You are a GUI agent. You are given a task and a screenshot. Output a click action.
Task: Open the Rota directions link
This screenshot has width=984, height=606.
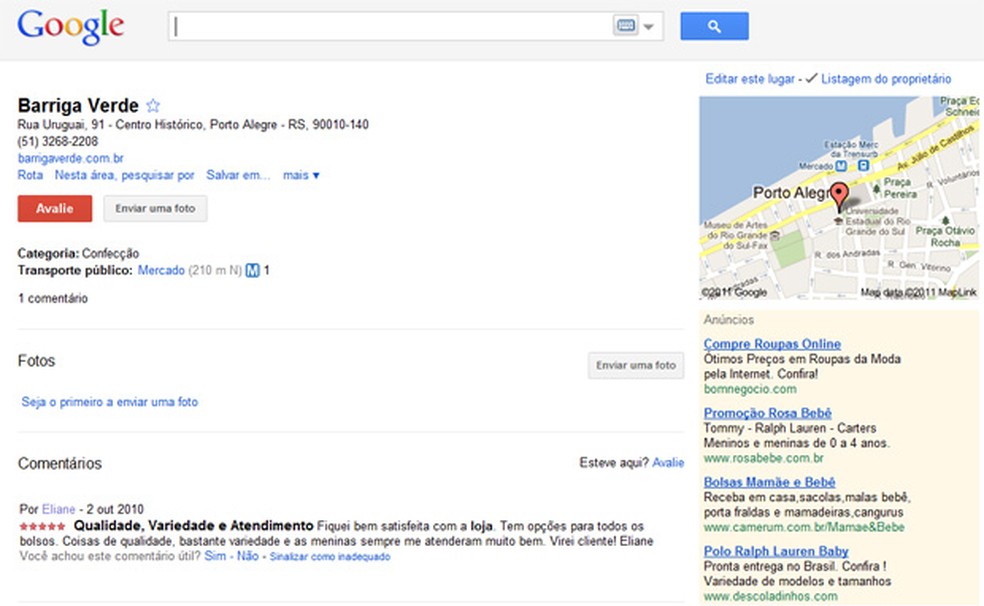(x=30, y=175)
